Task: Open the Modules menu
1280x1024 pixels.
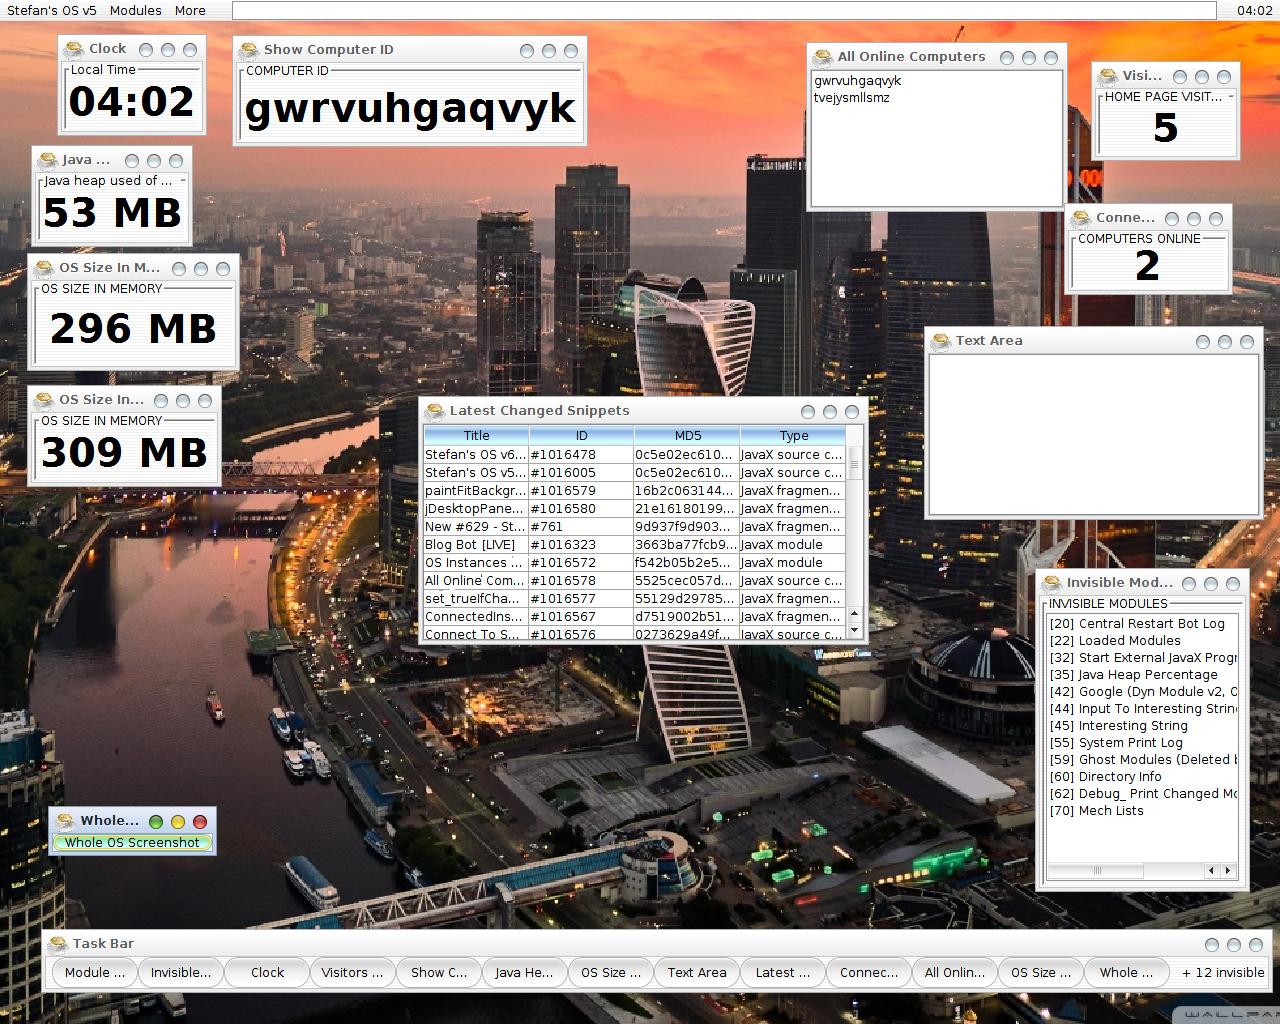Action: (135, 10)
